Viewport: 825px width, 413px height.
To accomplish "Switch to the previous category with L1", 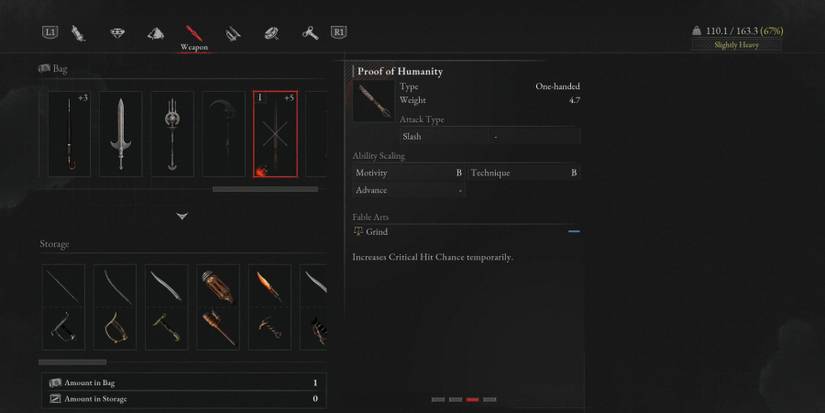I will point(50,32).
